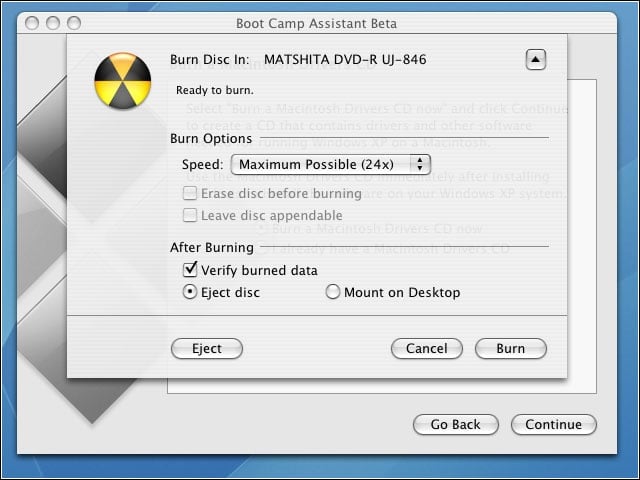
Task: Click the window zoom button
Action: pos(74,23)
